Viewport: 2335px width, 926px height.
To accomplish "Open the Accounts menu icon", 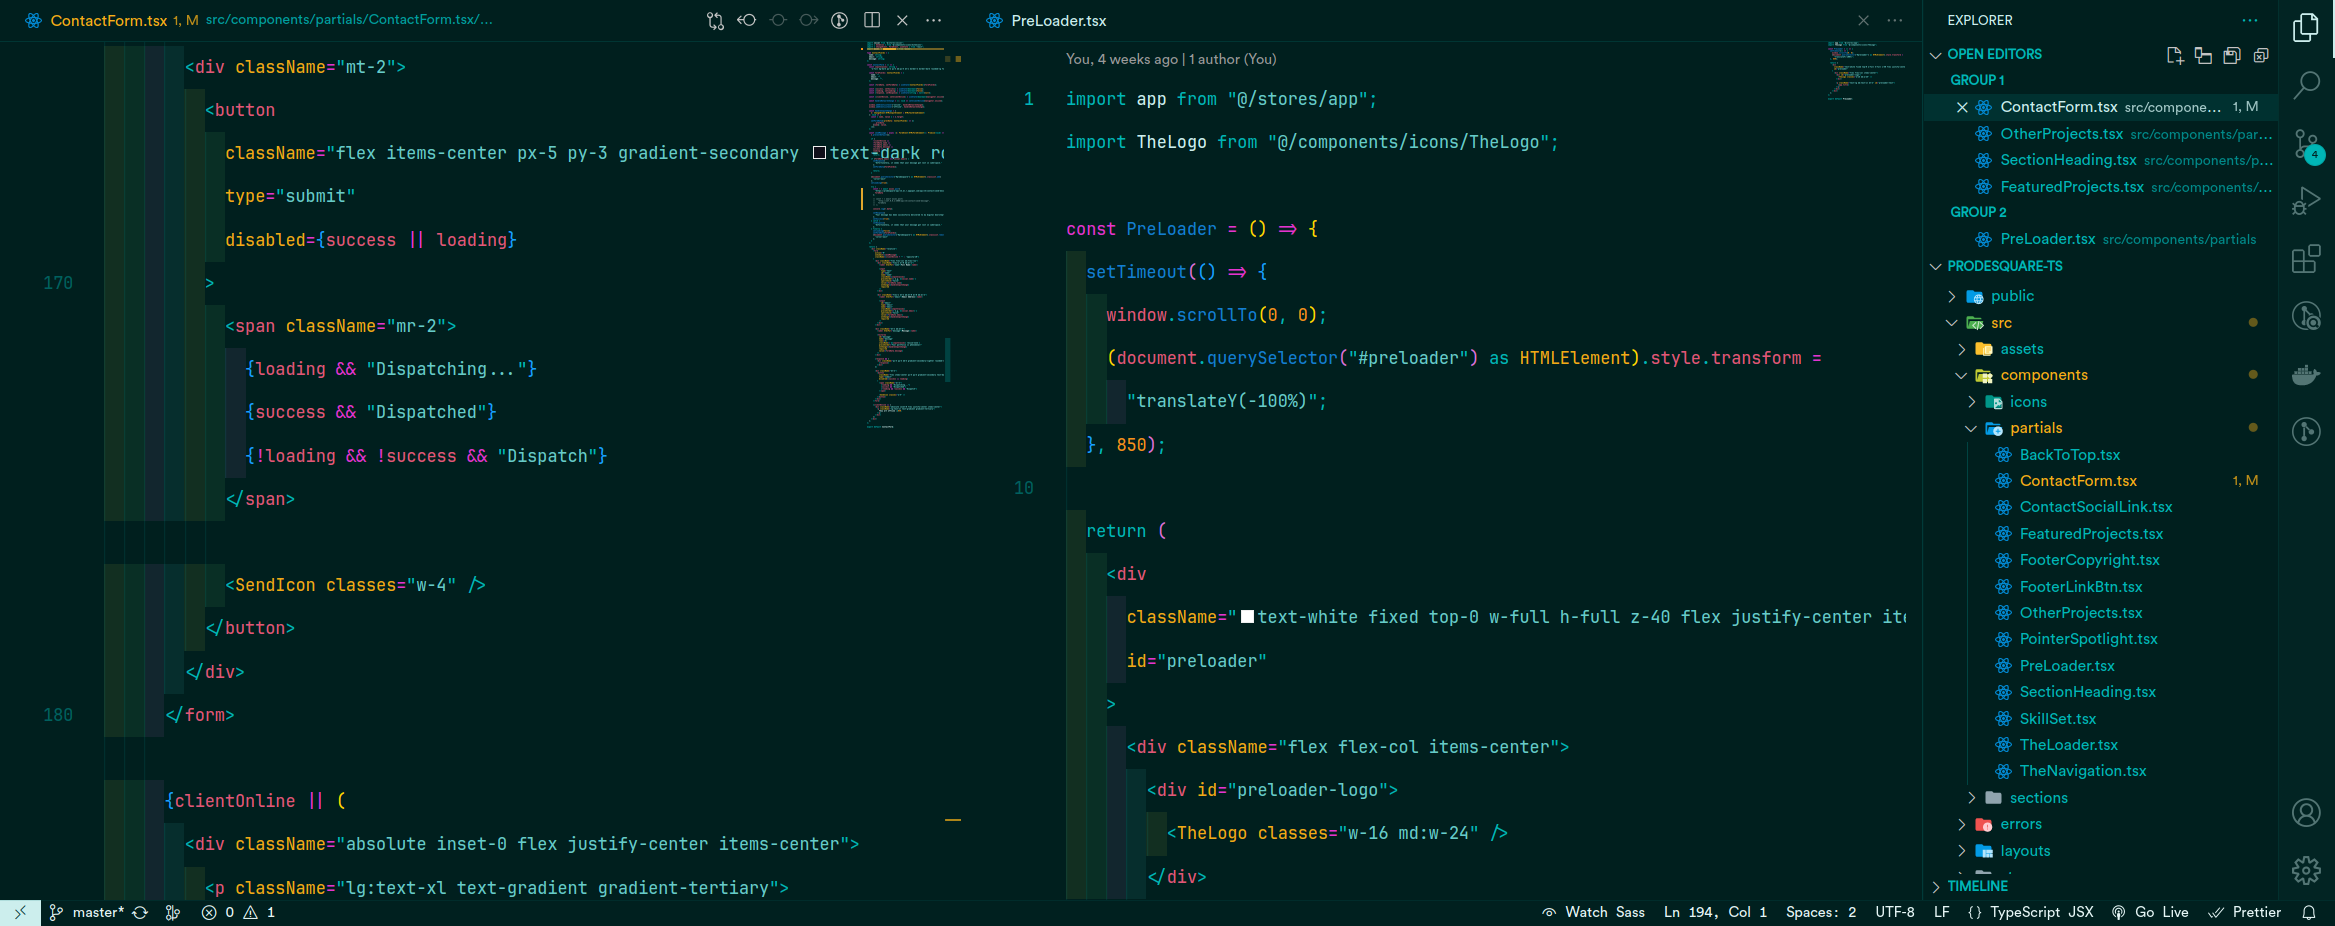I will 2306,813.
